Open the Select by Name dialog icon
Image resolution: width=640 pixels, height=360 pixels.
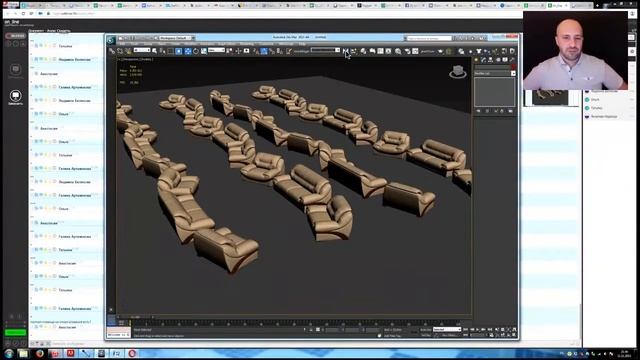162,51
